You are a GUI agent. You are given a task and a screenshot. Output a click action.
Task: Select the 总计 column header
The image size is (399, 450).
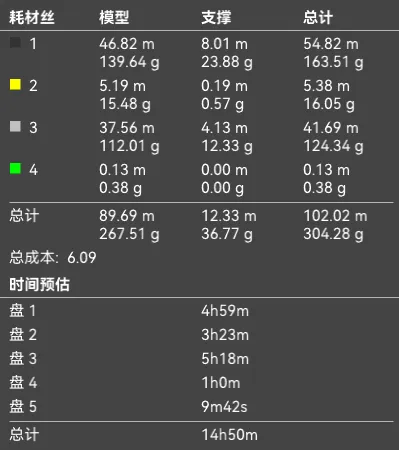pyautogui.click(x=318, y=17)
